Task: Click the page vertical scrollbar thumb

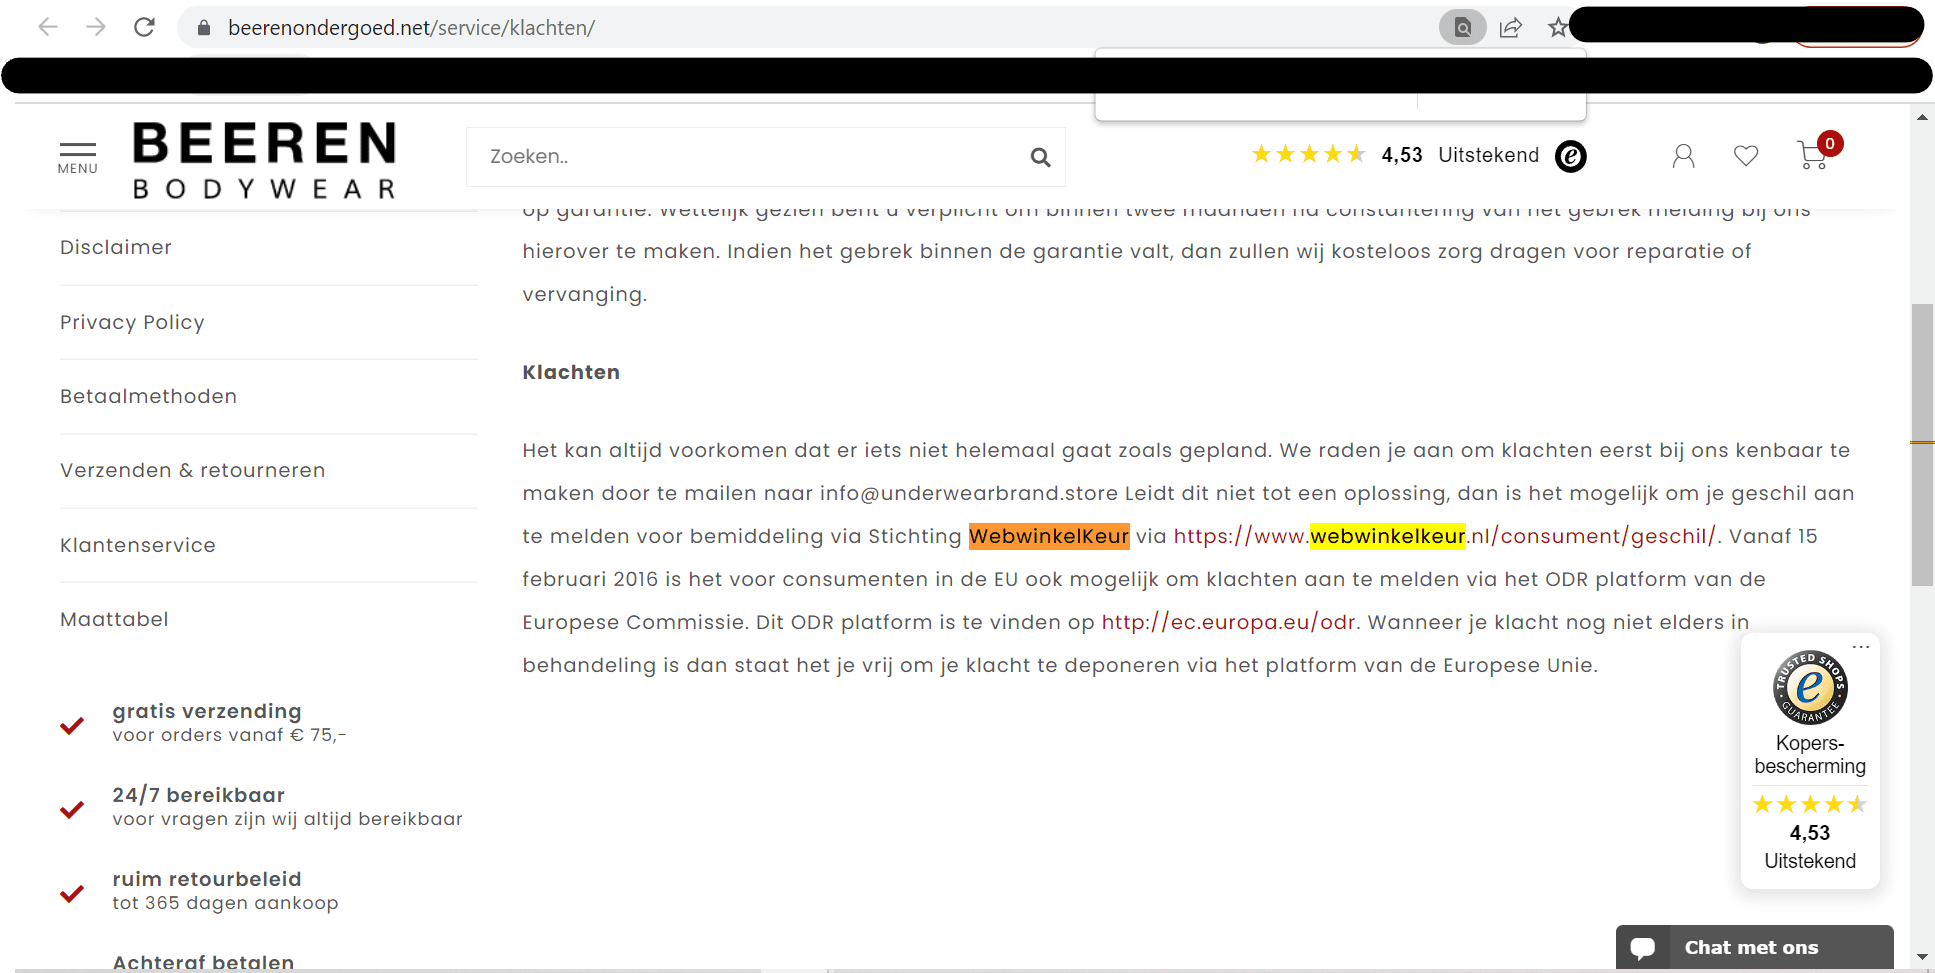Action: click(1921, 445)
